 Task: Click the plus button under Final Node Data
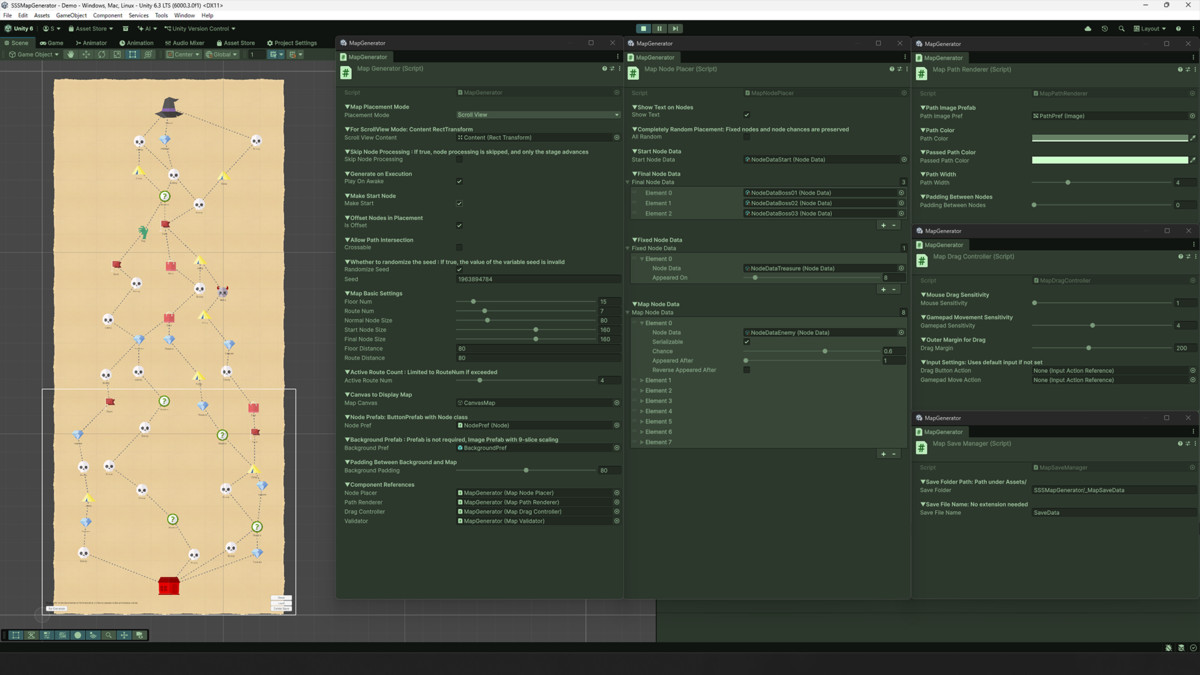(882, 225)
